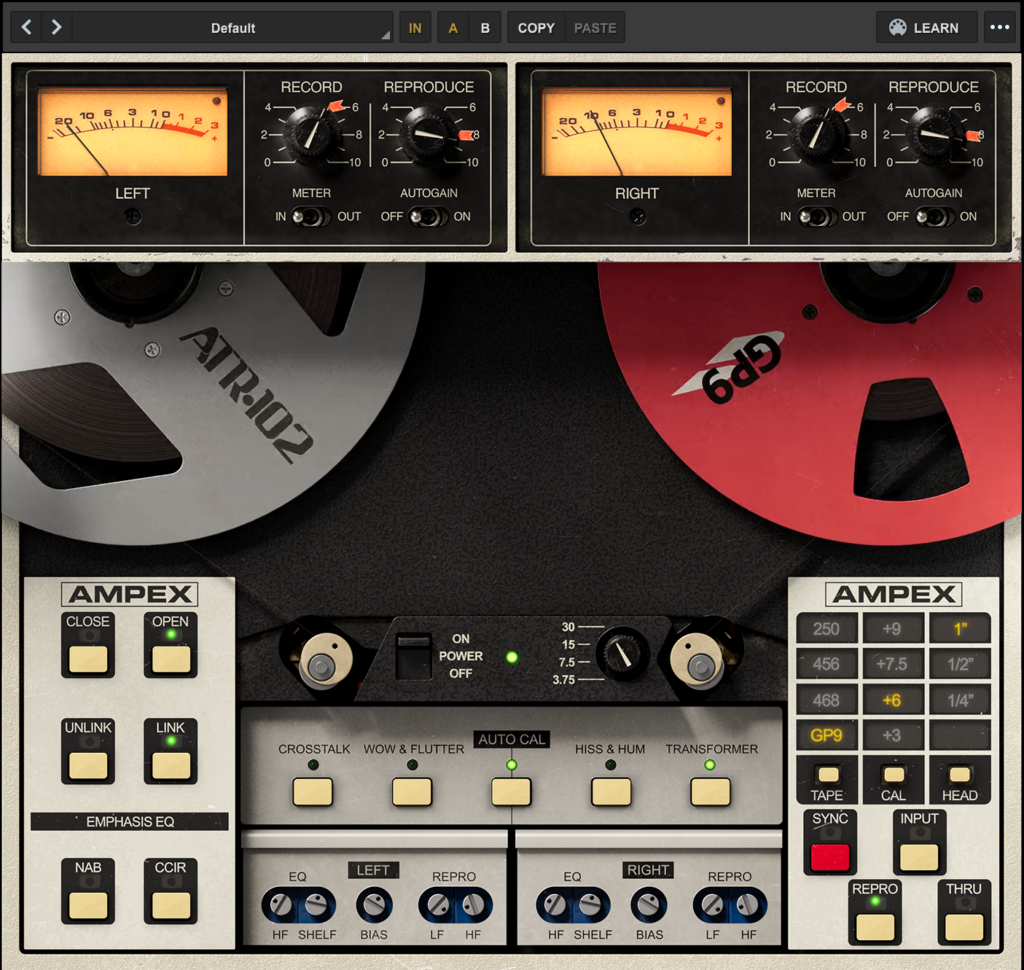Click the left VU meter calibration screw
Screen dimensions: 1024x970
pyautogui.click(x=132, y=216)
